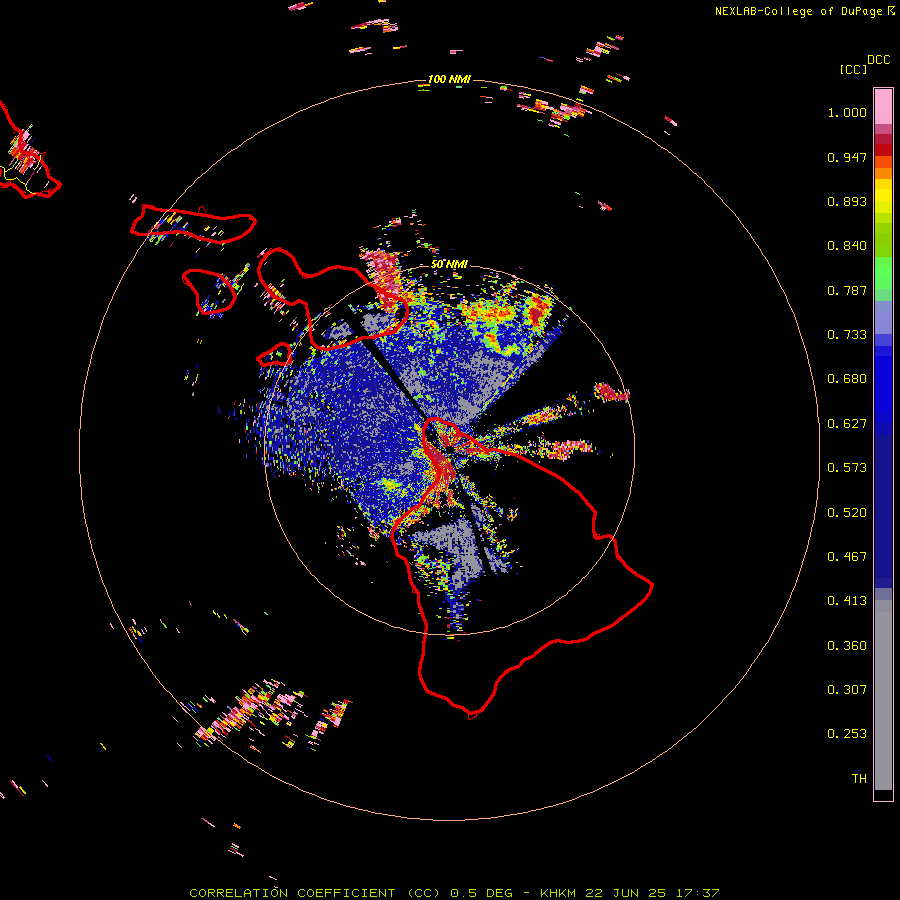Select the bright green color bar segment
The image size is (900, 900).
tap(883, 273)
